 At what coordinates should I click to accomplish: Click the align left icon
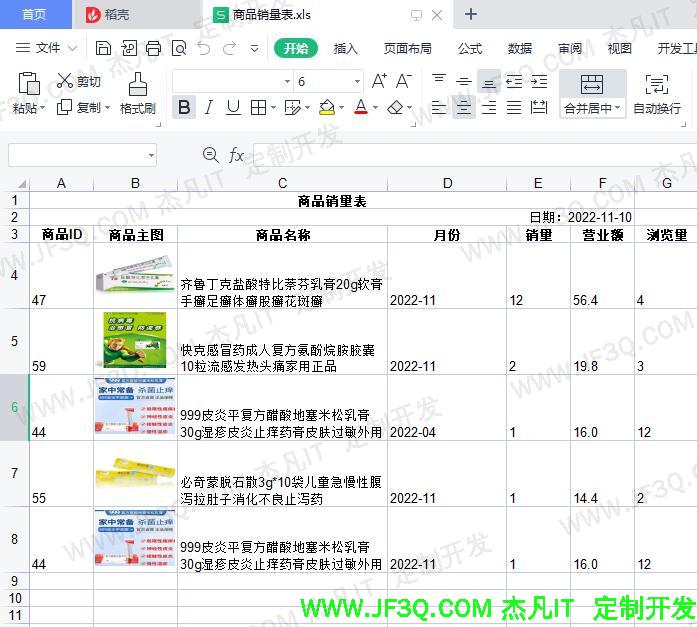point(439,107)
